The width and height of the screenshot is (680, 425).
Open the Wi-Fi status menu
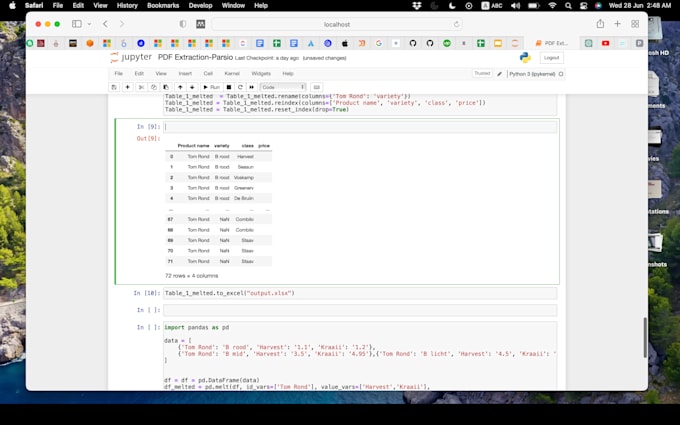(552, 5)
